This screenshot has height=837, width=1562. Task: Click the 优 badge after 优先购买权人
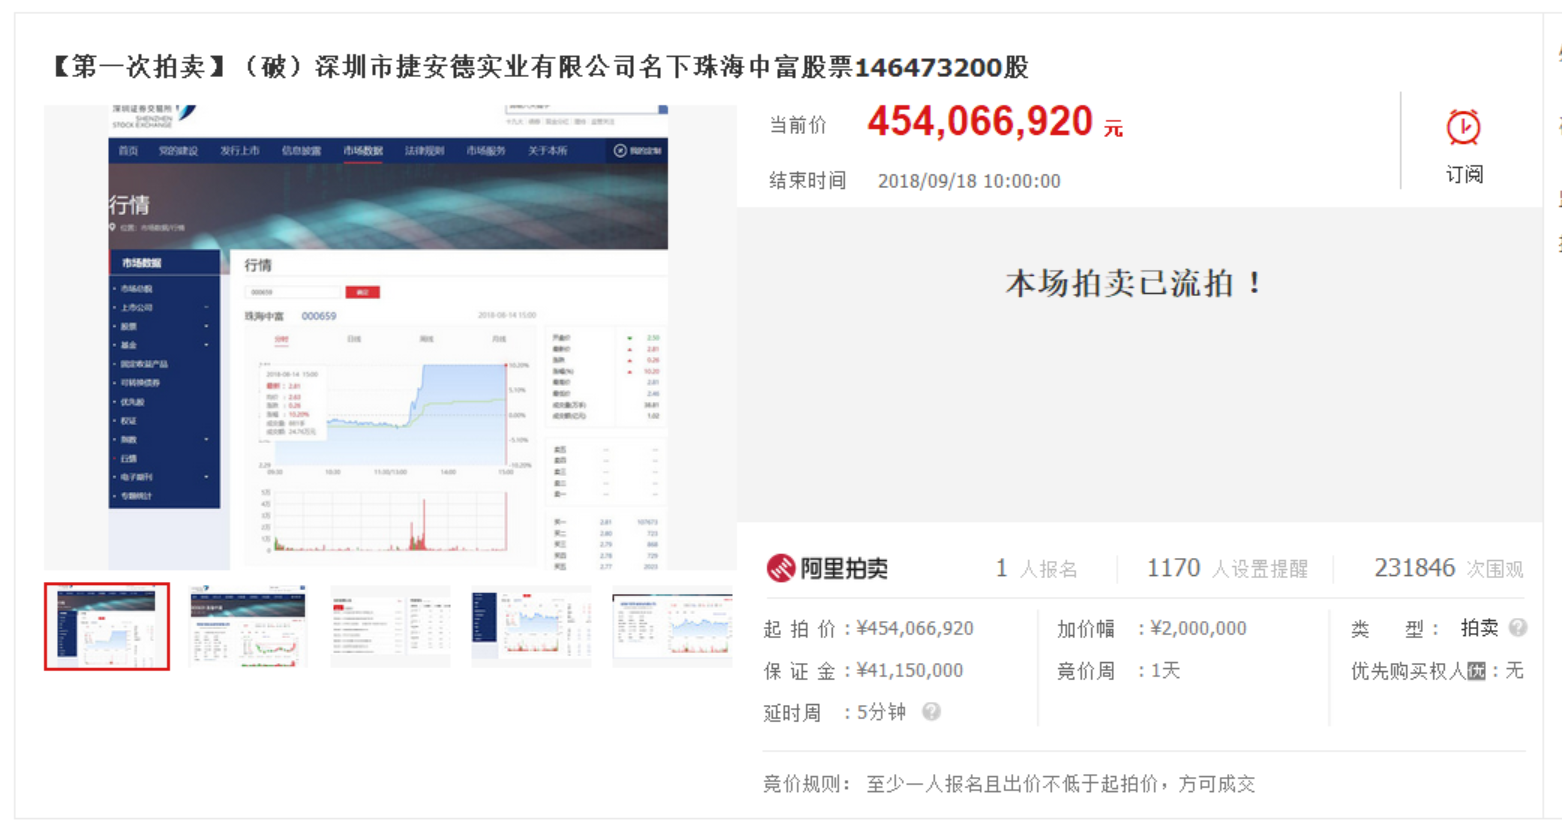point(1476,671)
